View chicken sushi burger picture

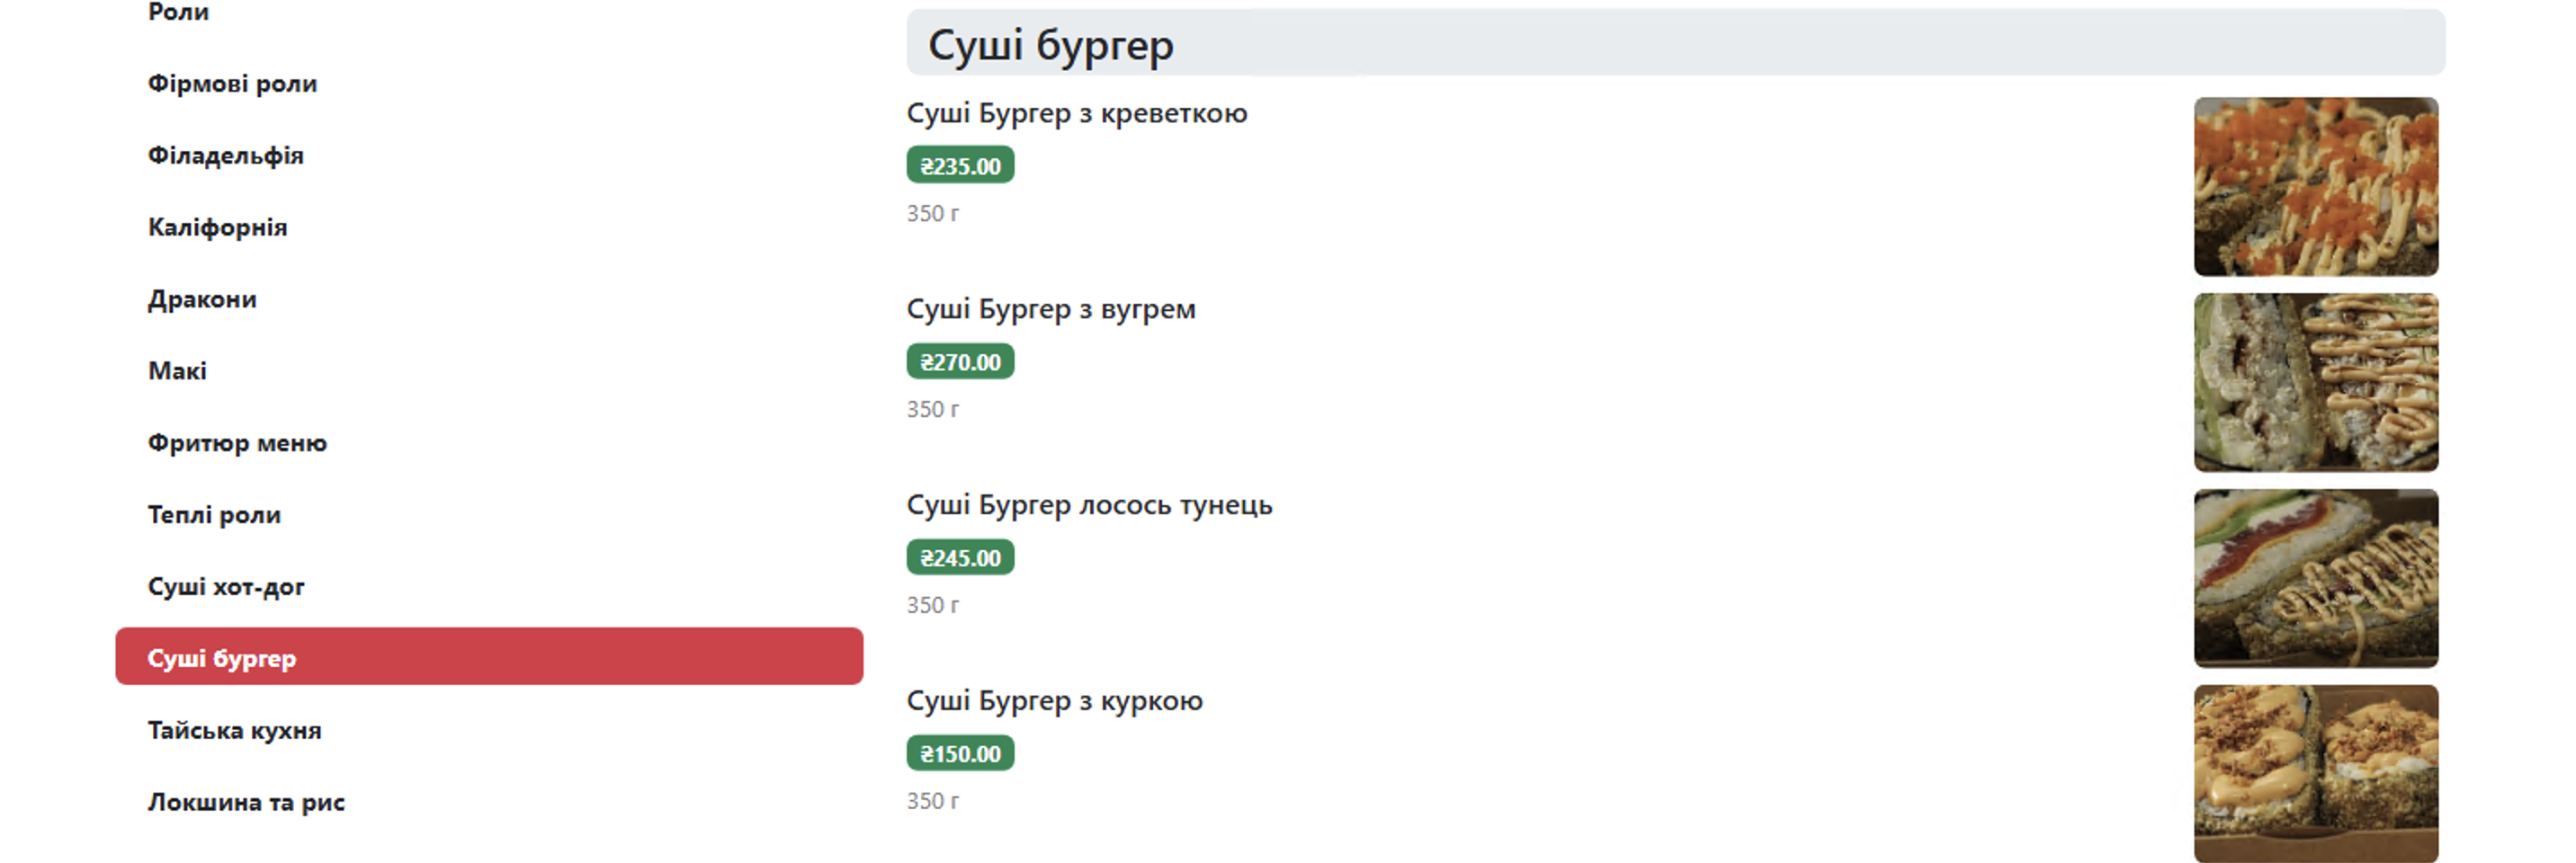coord(2316,774)
